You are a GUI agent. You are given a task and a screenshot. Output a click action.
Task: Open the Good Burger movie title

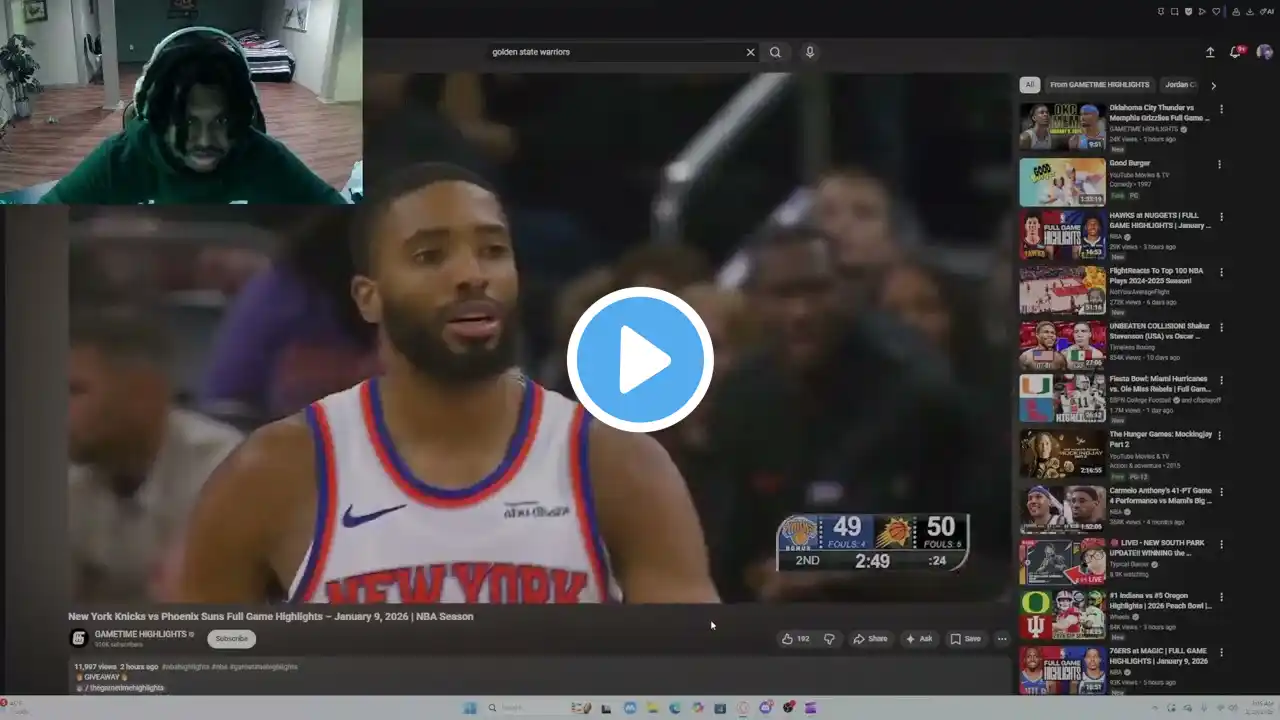click(1130, 163)
